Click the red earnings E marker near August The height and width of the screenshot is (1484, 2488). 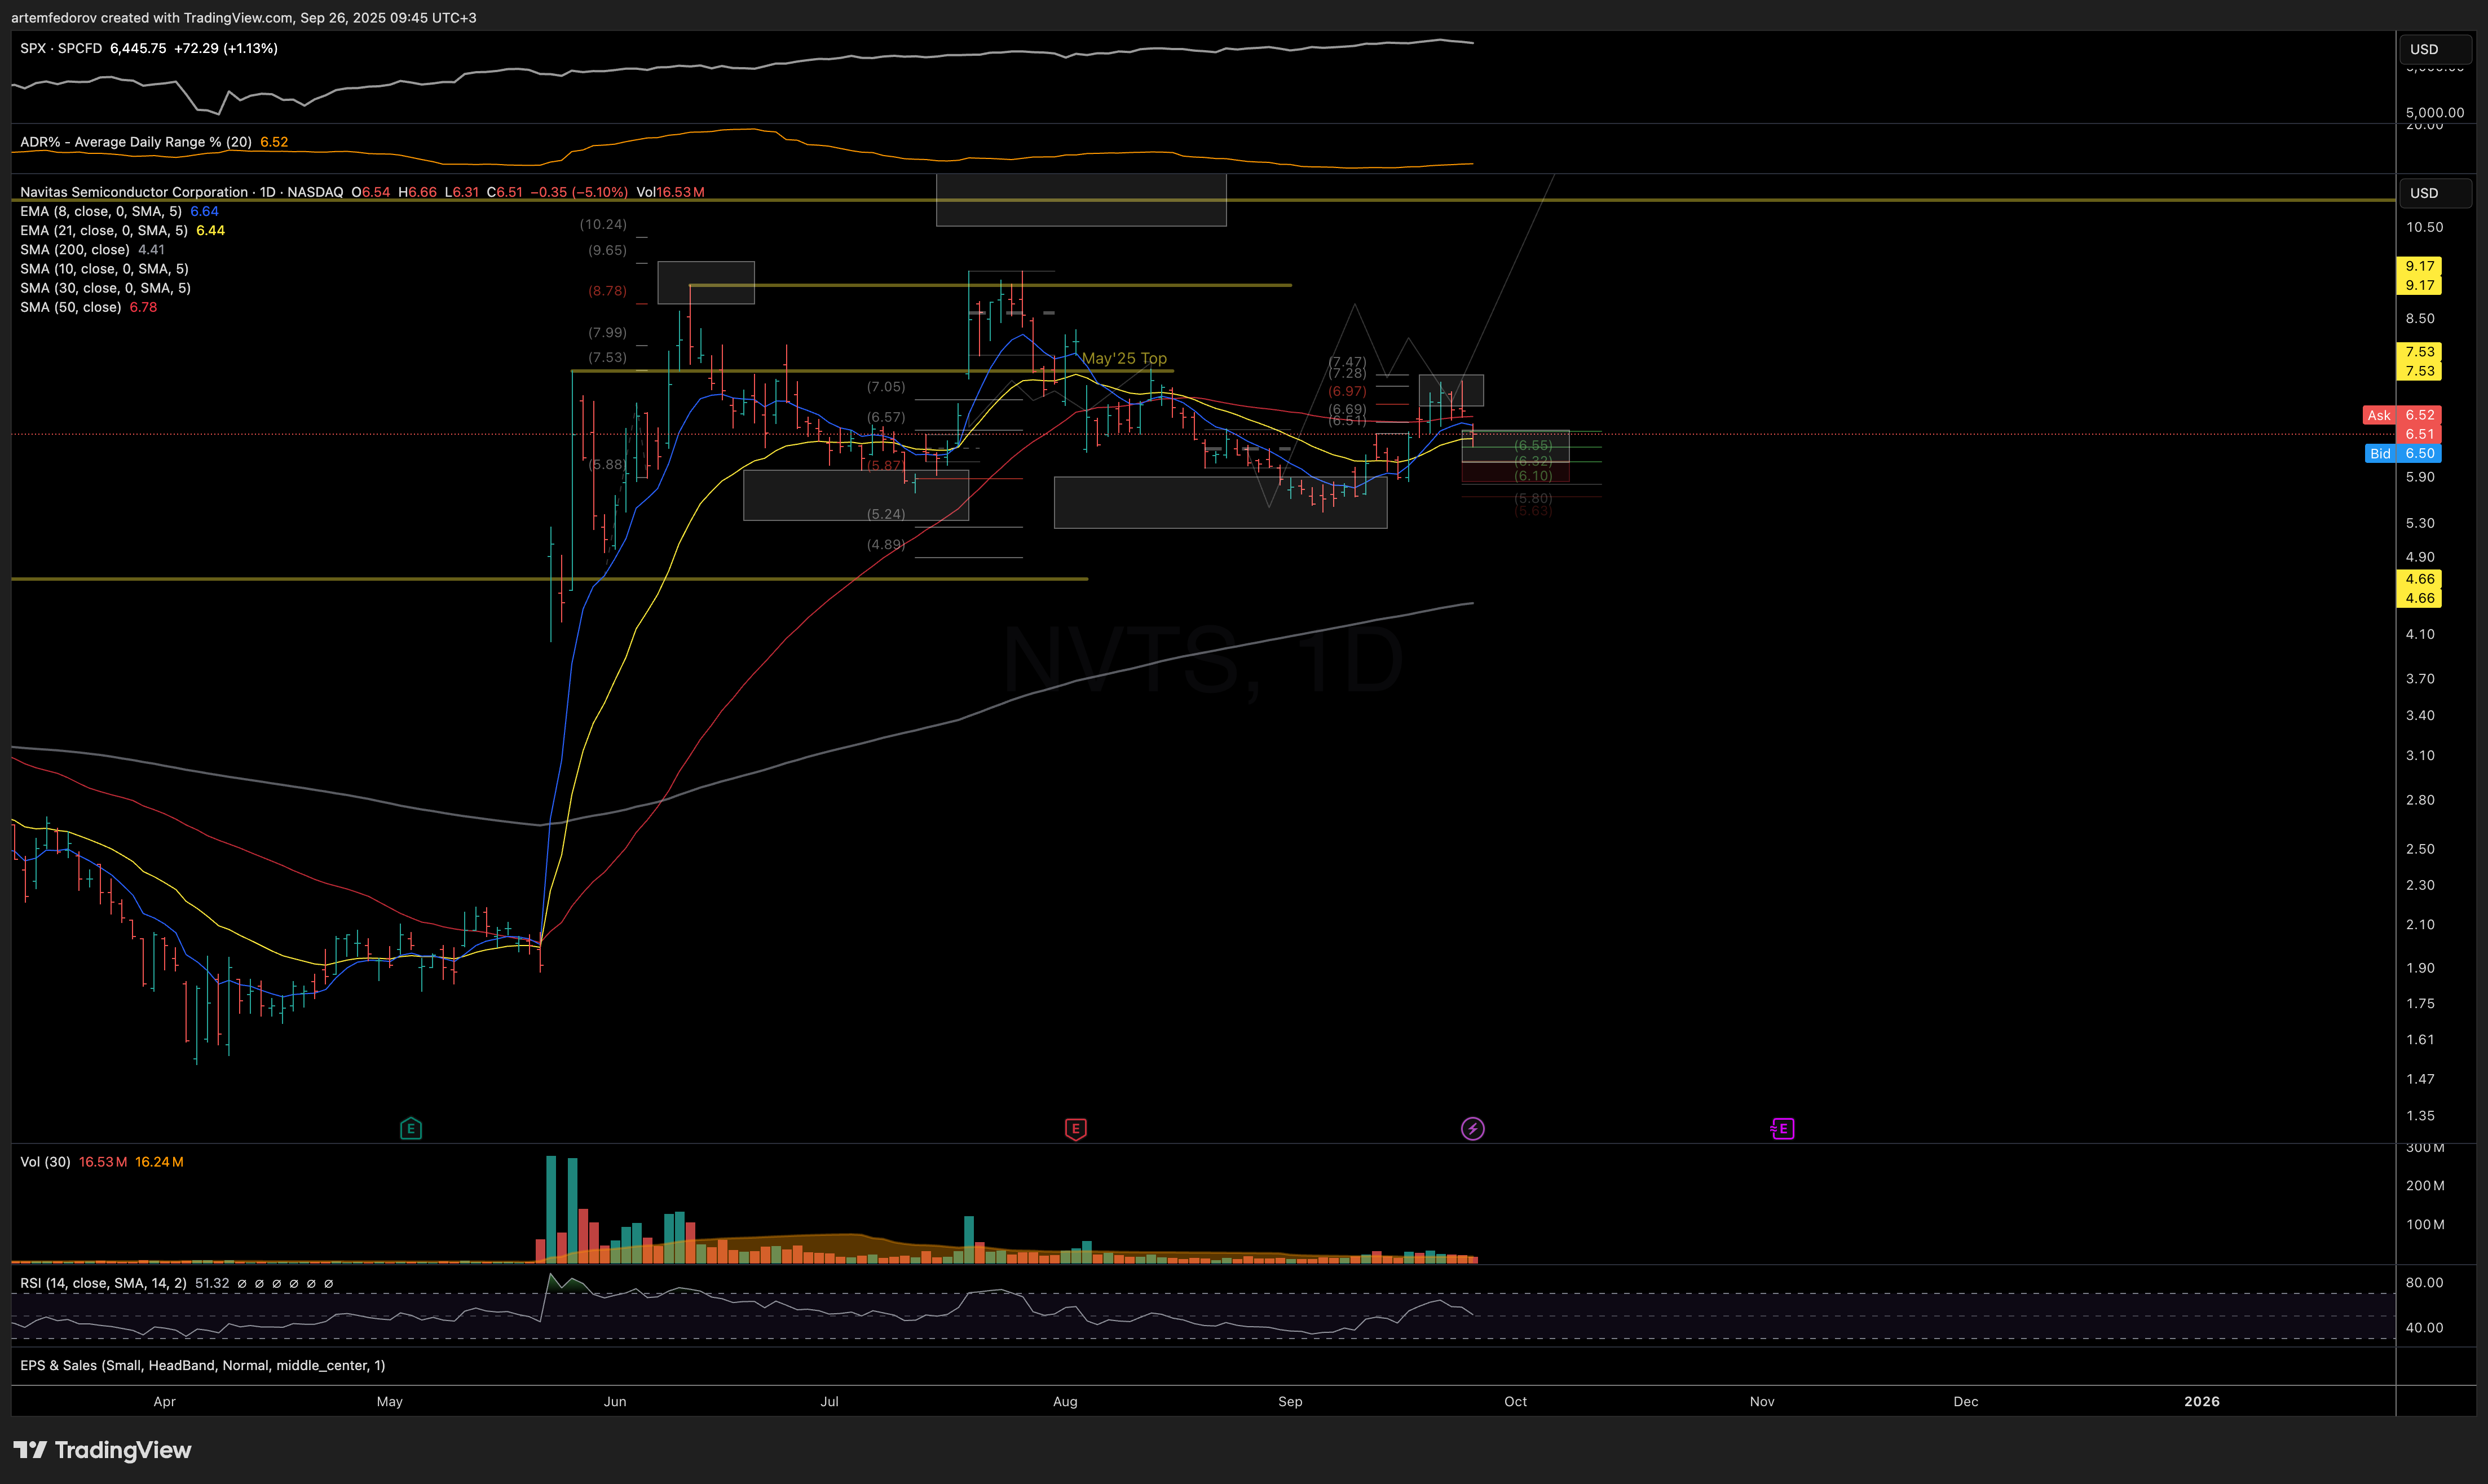click(x=1075, y=1129)
